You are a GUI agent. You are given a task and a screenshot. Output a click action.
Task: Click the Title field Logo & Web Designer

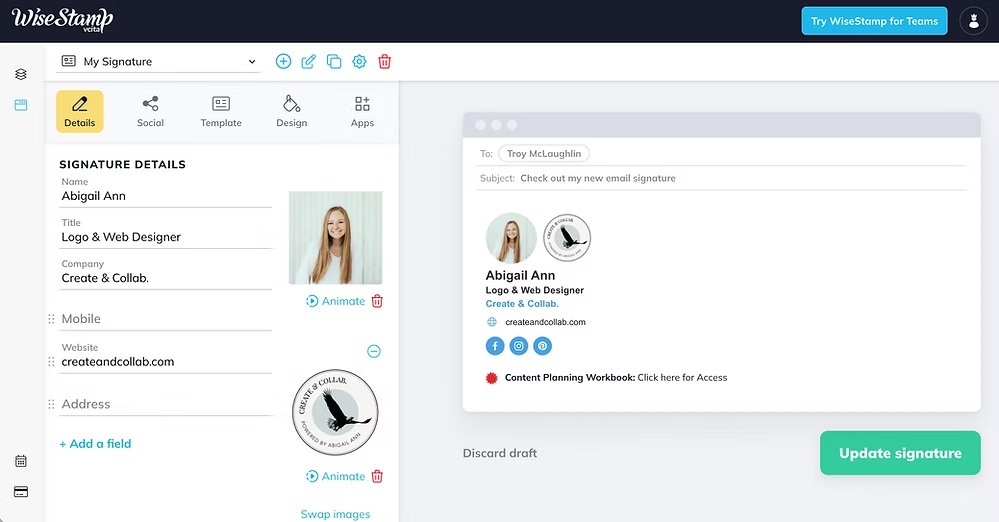coord(166,233)
